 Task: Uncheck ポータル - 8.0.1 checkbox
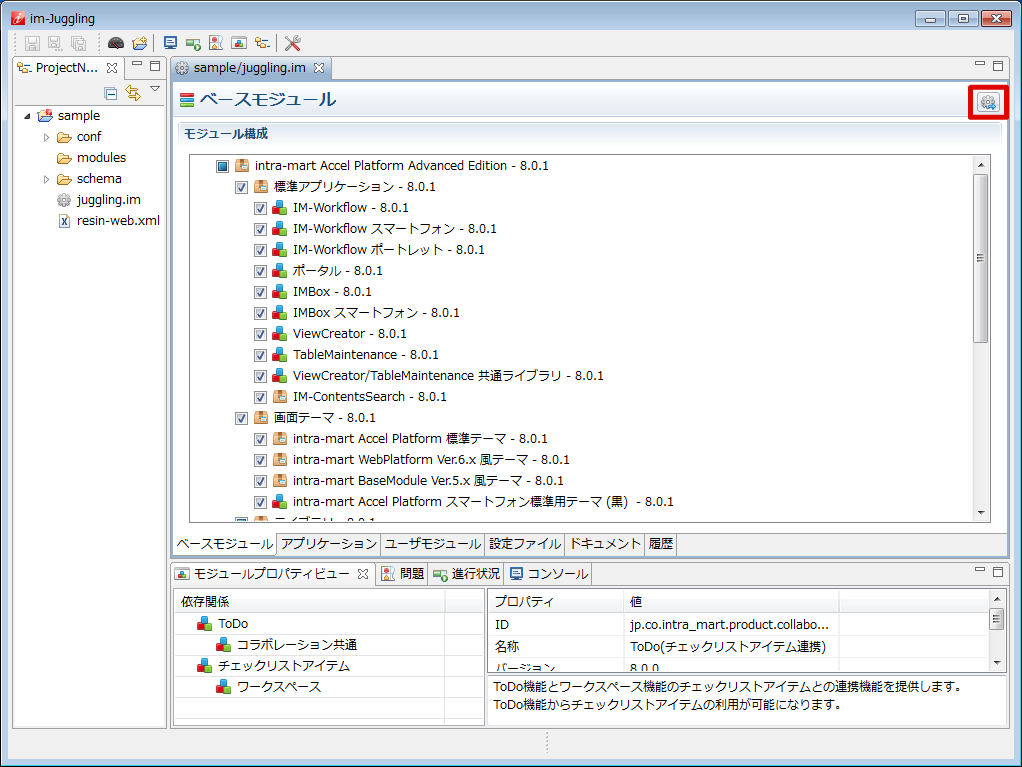coord(260,271)
